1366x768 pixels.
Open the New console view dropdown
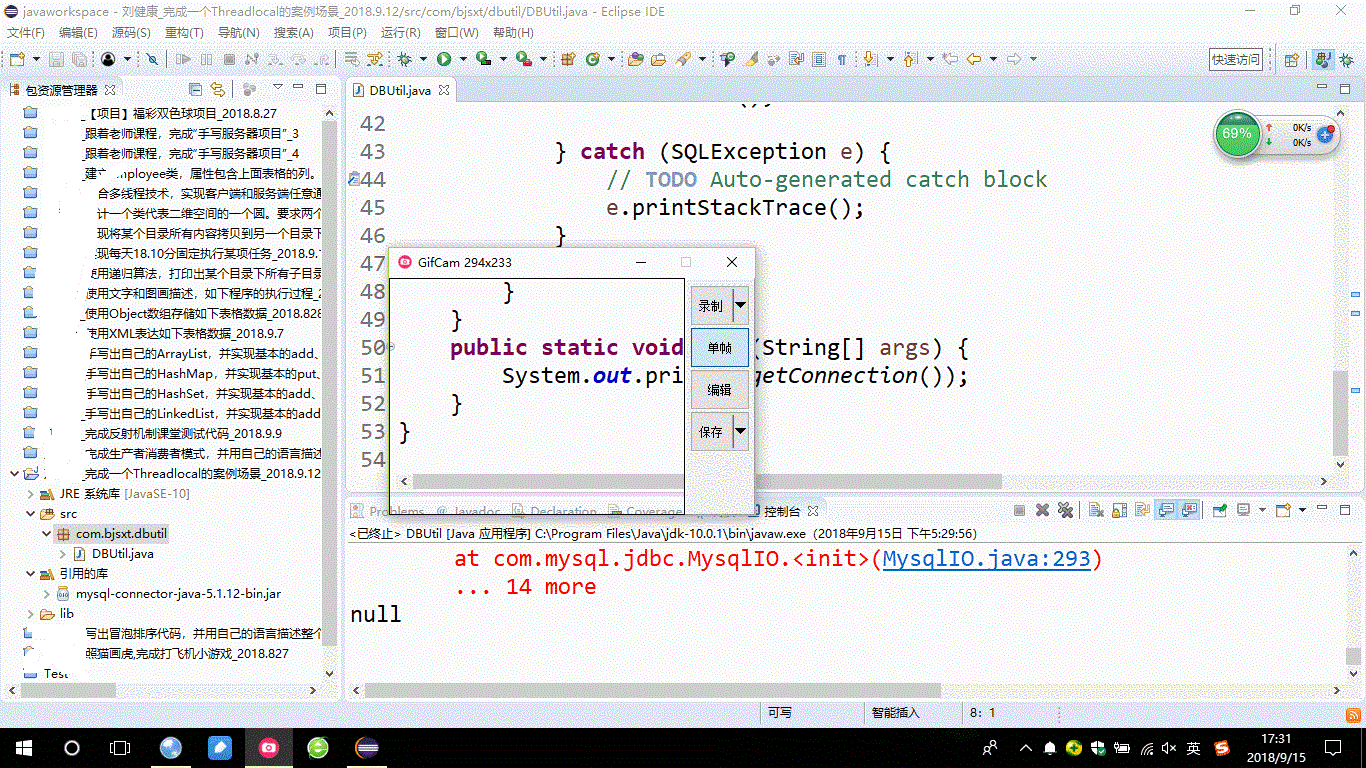pos(1302,510)
